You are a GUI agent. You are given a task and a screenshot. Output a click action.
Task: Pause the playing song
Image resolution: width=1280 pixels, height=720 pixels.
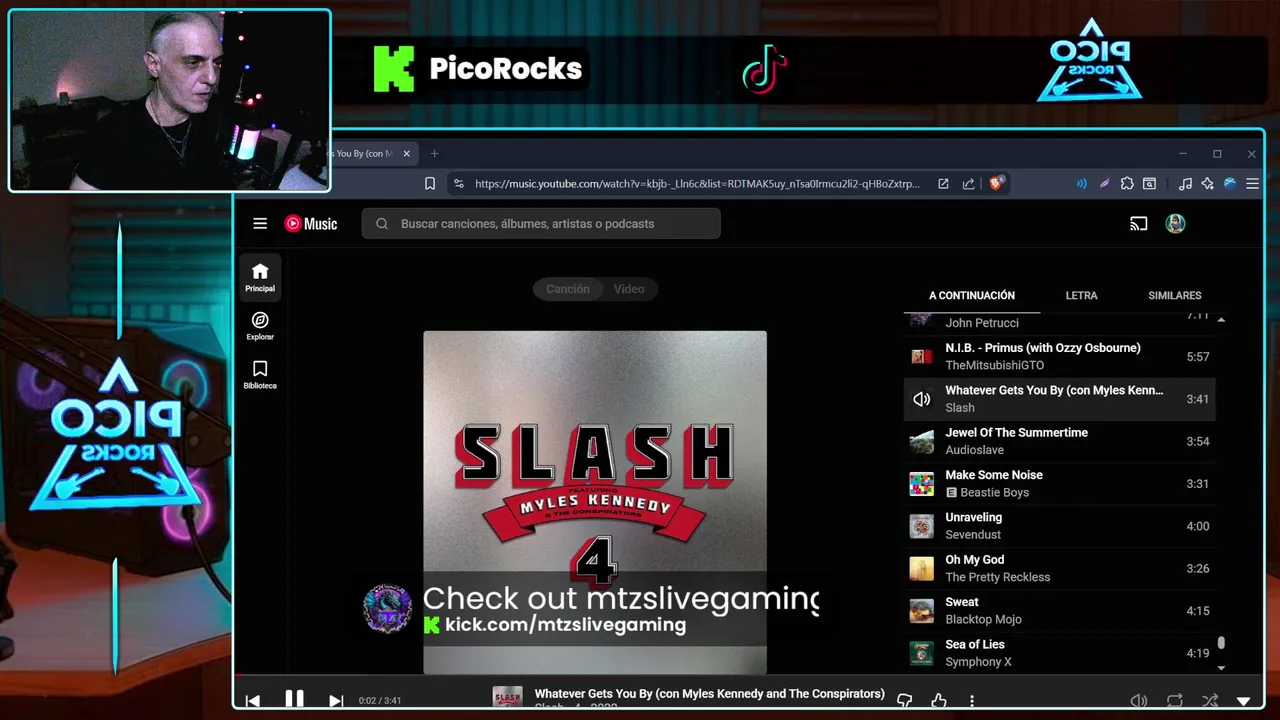pos(294,700)
